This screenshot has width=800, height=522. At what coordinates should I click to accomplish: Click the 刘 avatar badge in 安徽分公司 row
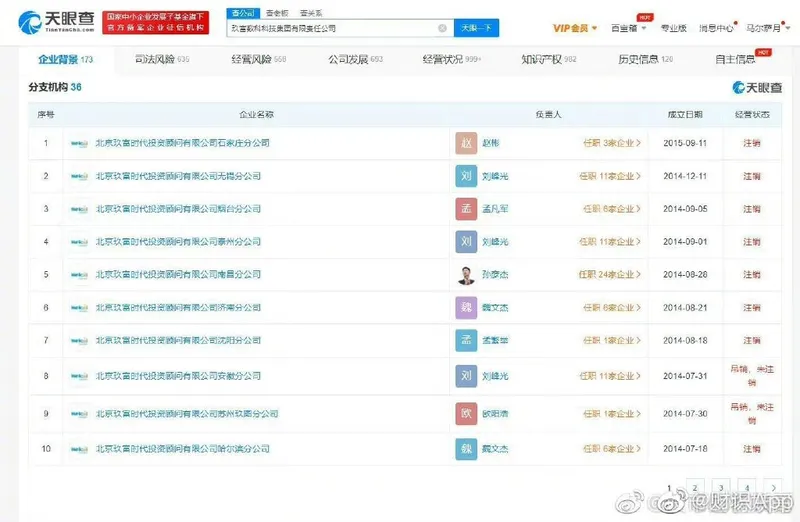click(466, 376)
